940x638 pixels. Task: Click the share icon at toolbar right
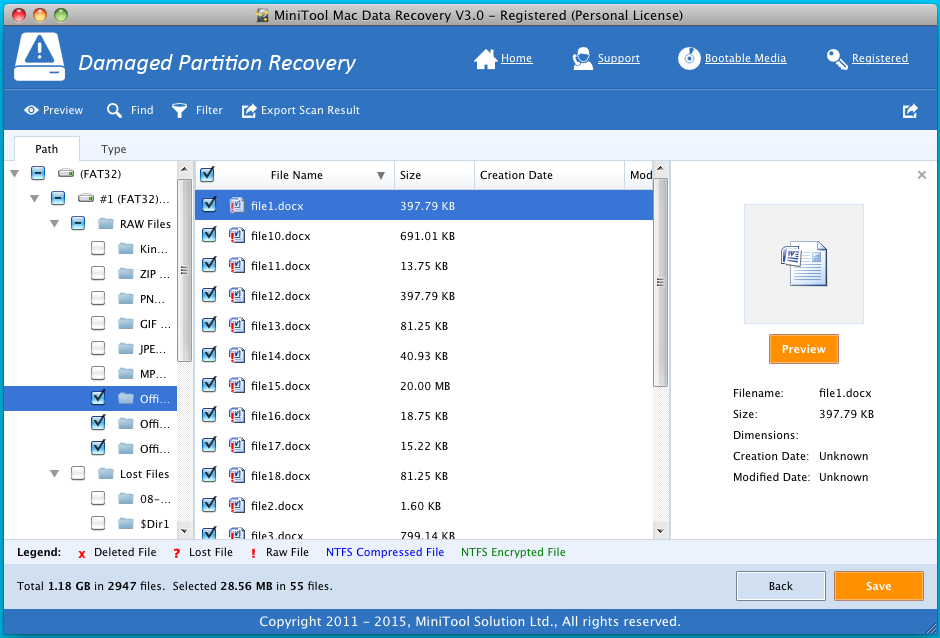910,111
